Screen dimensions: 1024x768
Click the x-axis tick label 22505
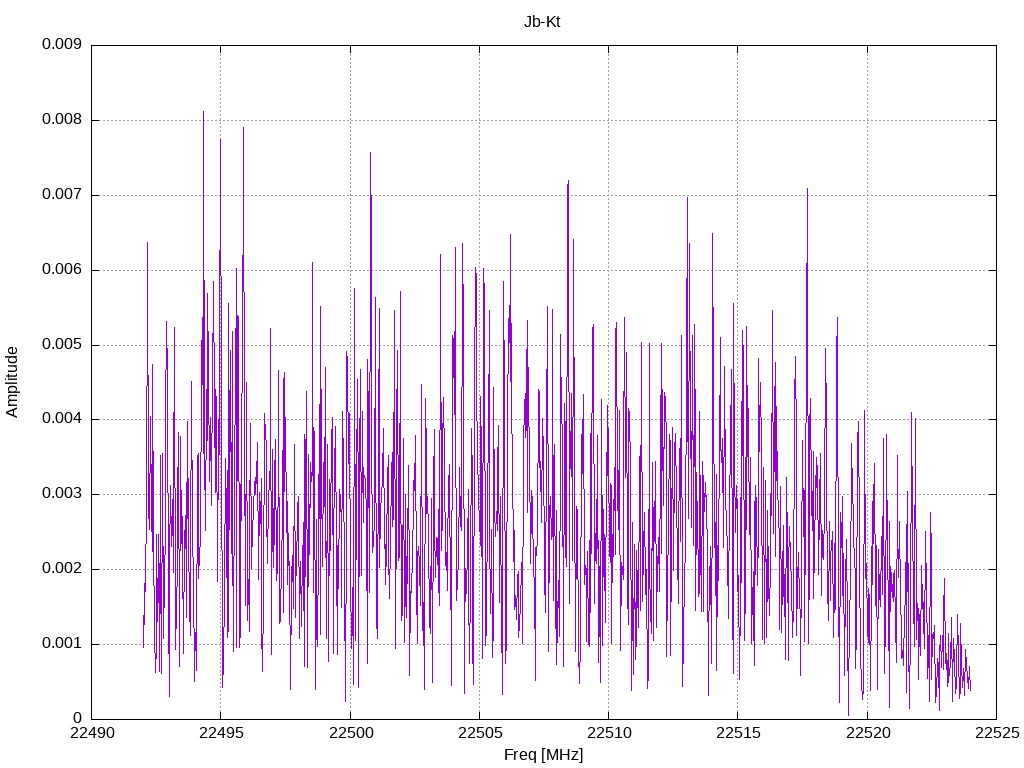(480, 733)
